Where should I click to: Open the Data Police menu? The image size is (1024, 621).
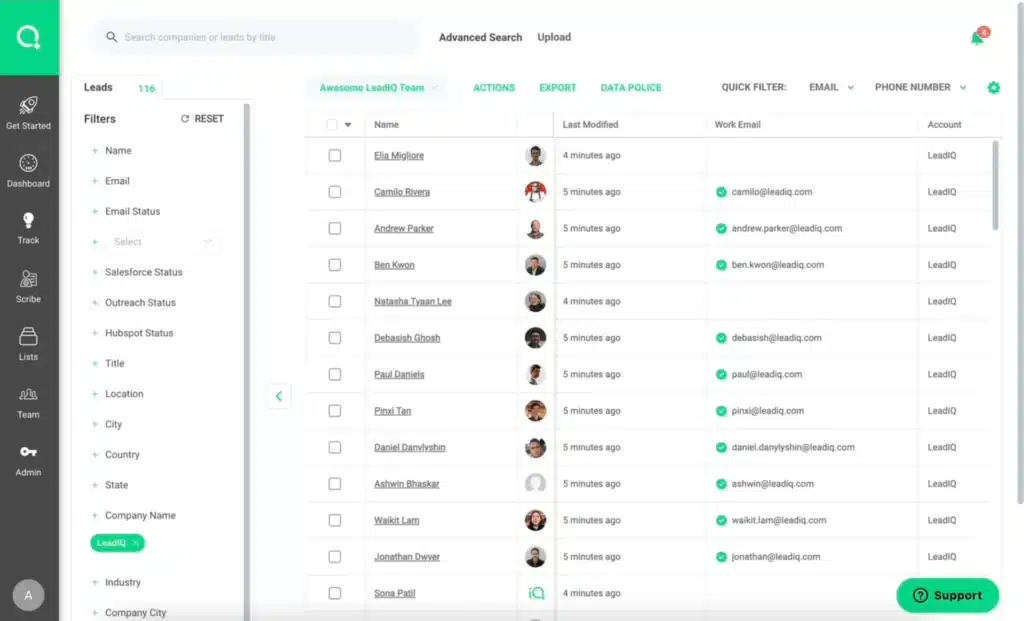pyautogui.click(x=630, y=88)
